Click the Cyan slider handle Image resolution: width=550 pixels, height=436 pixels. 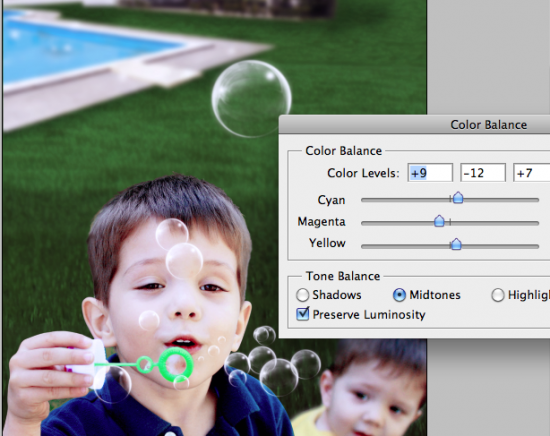458,198
